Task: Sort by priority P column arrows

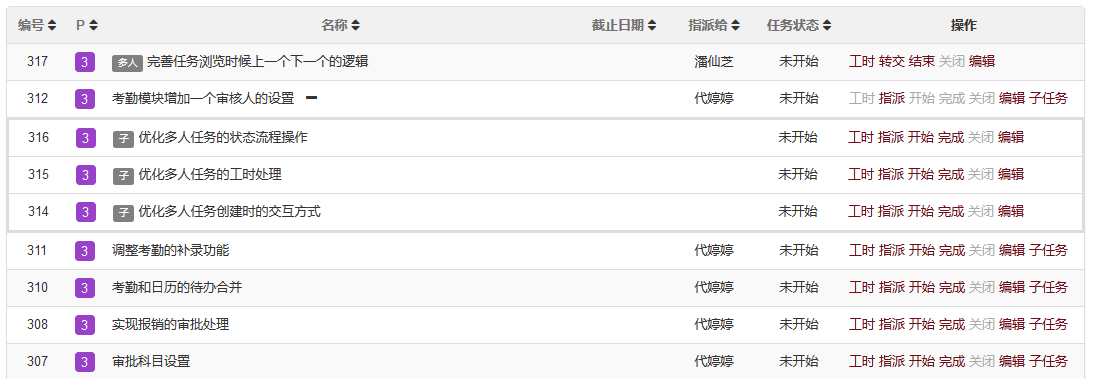Action: (93, 25)
